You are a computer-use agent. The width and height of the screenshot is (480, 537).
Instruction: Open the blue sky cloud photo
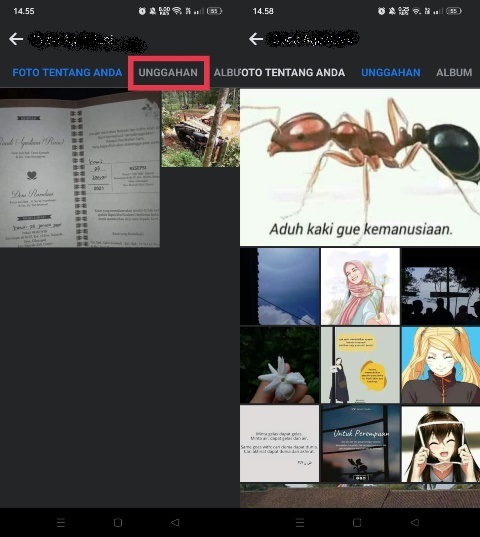(280, 286)
